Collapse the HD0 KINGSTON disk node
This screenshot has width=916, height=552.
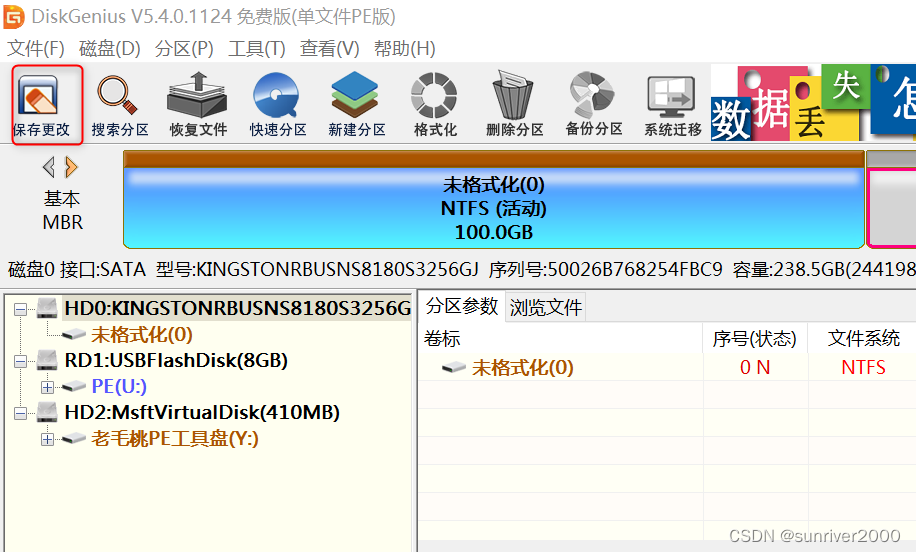pyautogui.click(x=20, y=309)
